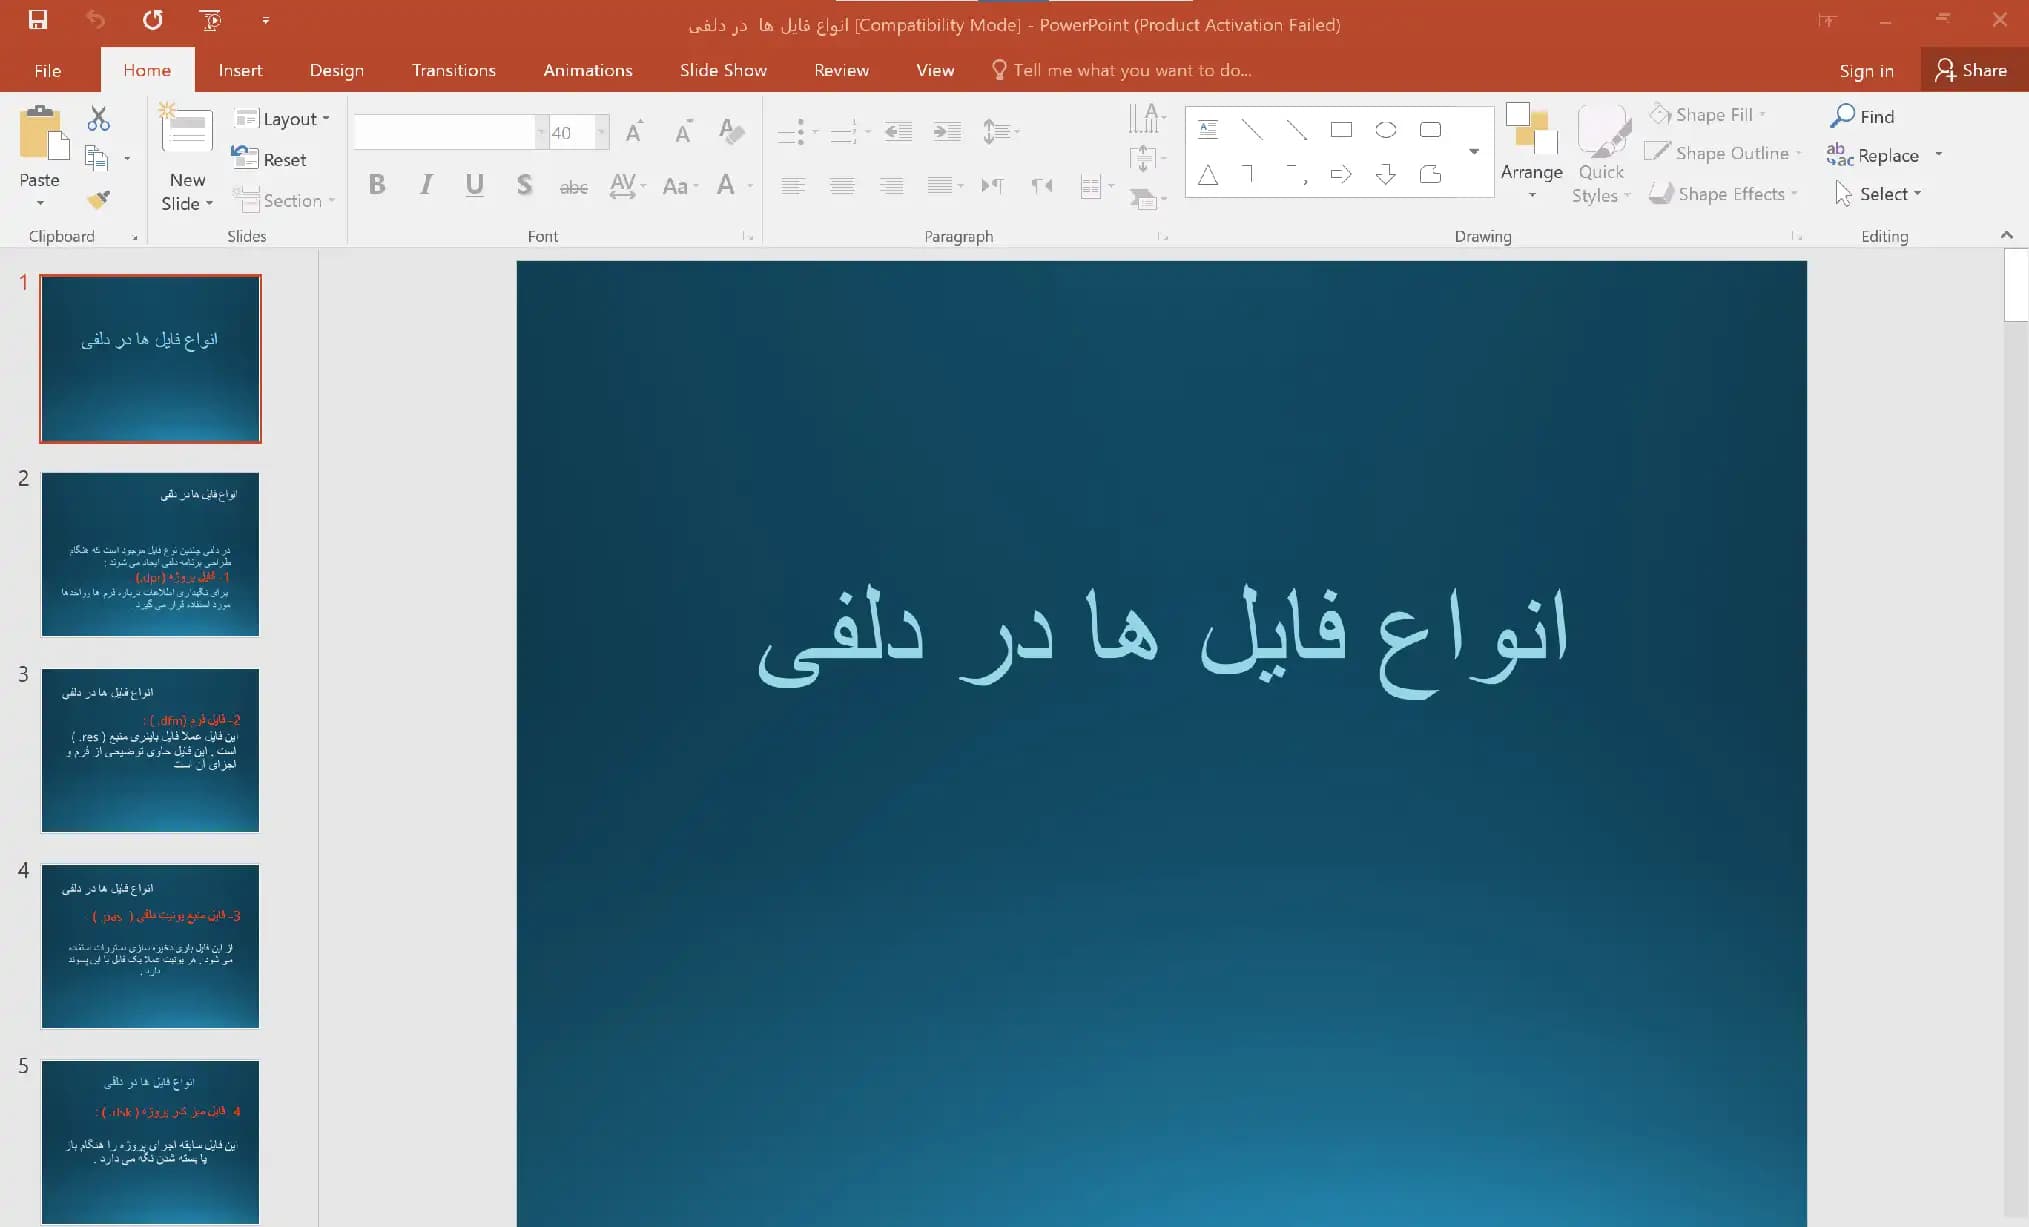Select the triangle shape in gallery
2029x1227 pixels.
(1208, 175)
